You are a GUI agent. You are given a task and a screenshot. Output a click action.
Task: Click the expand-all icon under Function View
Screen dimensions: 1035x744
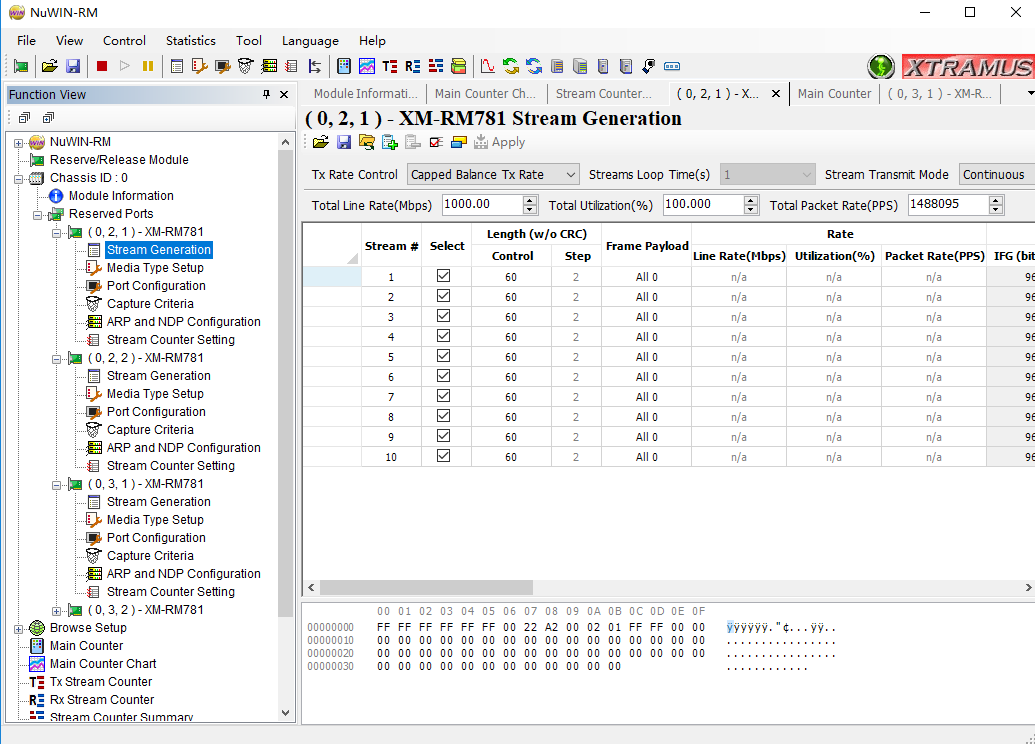point(48,118)
